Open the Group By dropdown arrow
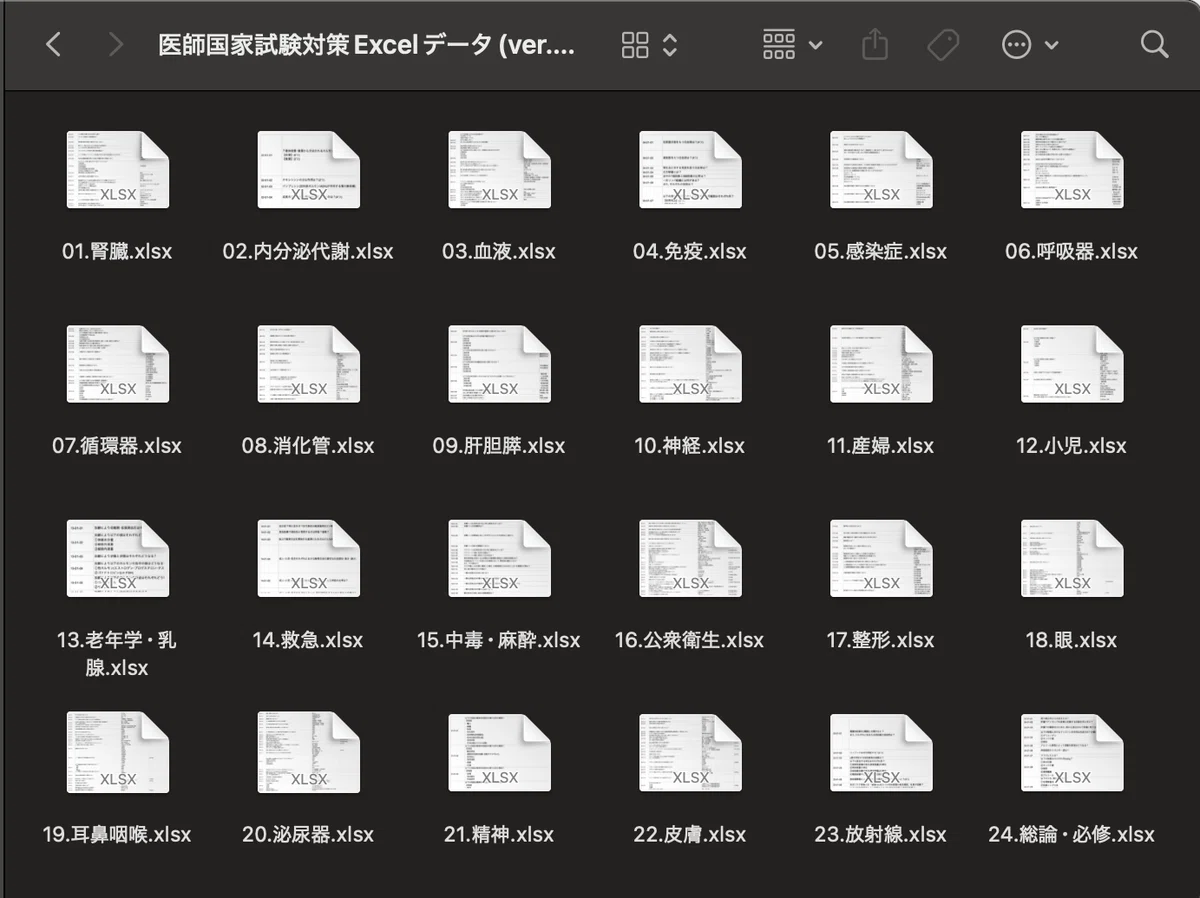 tap(815, 45)
